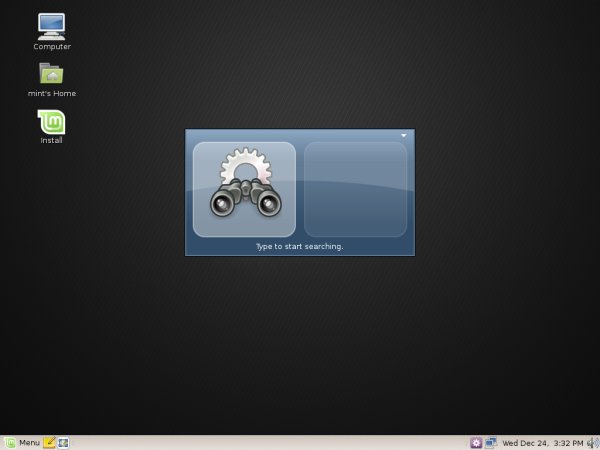Open the Computer desktop icon
Image resolution: width=600 pixels, height=450 pixels.
[52, 24]
